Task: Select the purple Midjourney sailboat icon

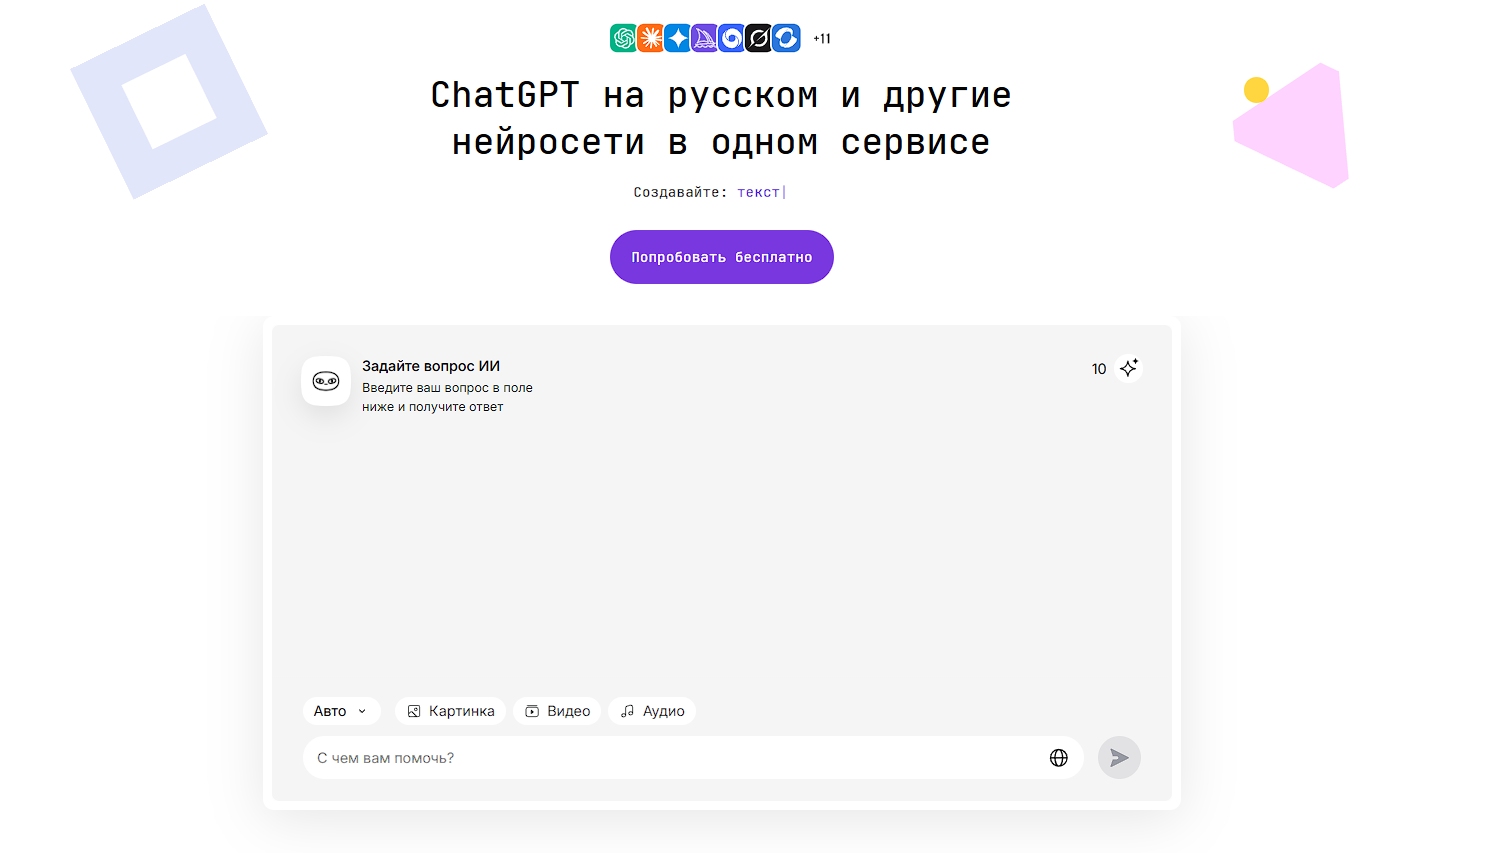Action: [703, 38]
